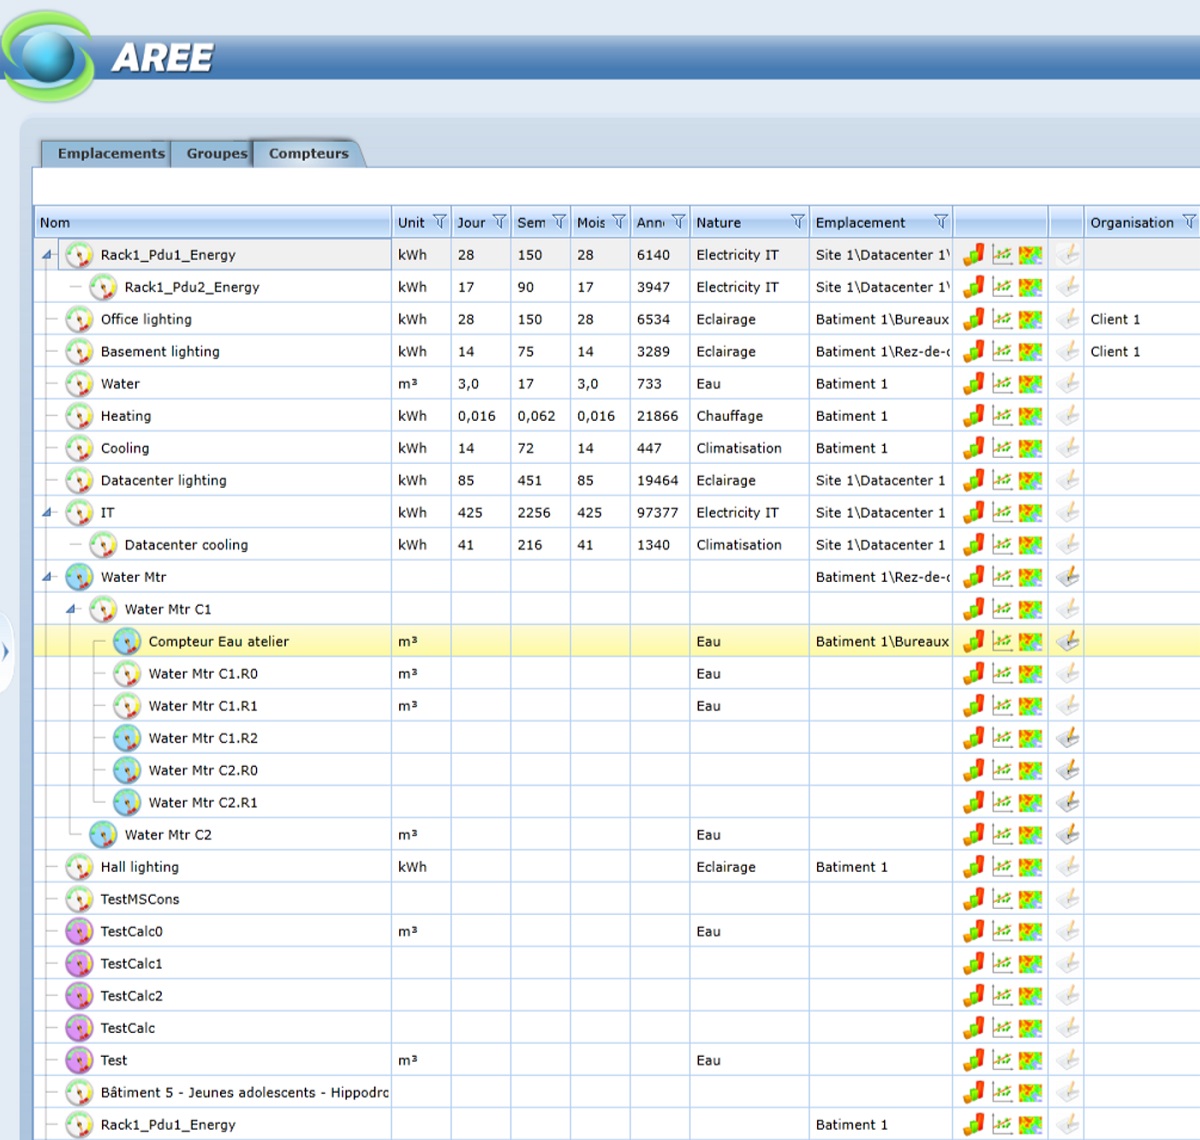This screenshot has width=1200, height=1140.
Task: Select the Water Mtr C2.R1 meter
Action: (x=203, y=802)
